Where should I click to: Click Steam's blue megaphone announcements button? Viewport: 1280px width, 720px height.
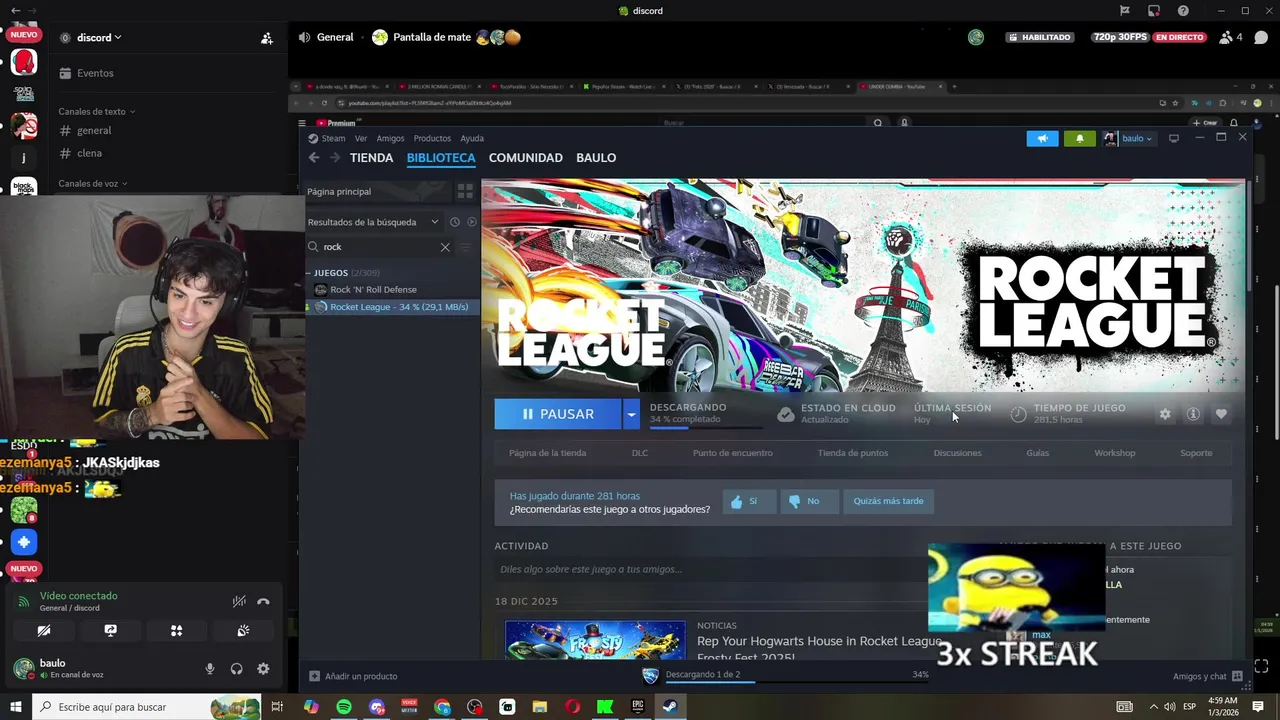[1042, 139]
